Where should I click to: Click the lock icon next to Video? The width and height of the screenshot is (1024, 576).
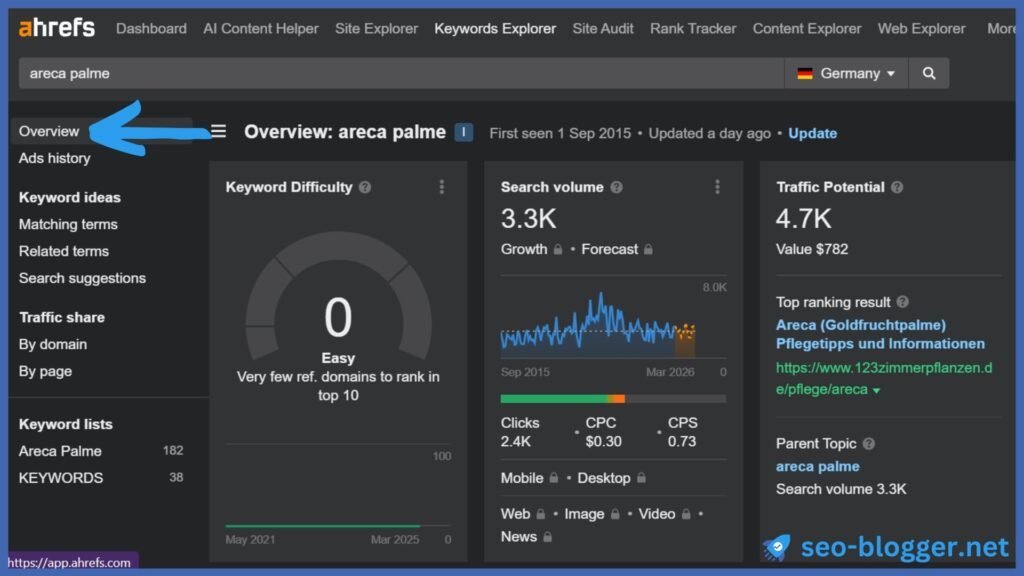(686, 514)
